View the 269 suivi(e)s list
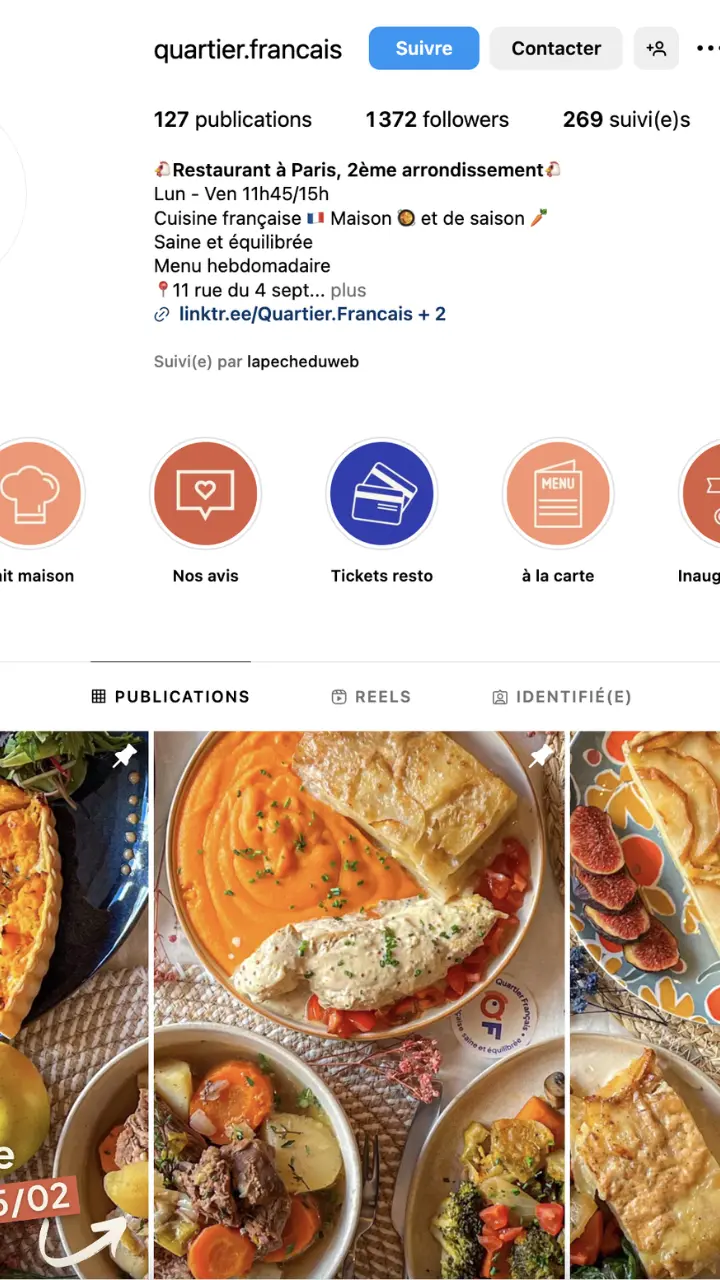 (626, 120)
